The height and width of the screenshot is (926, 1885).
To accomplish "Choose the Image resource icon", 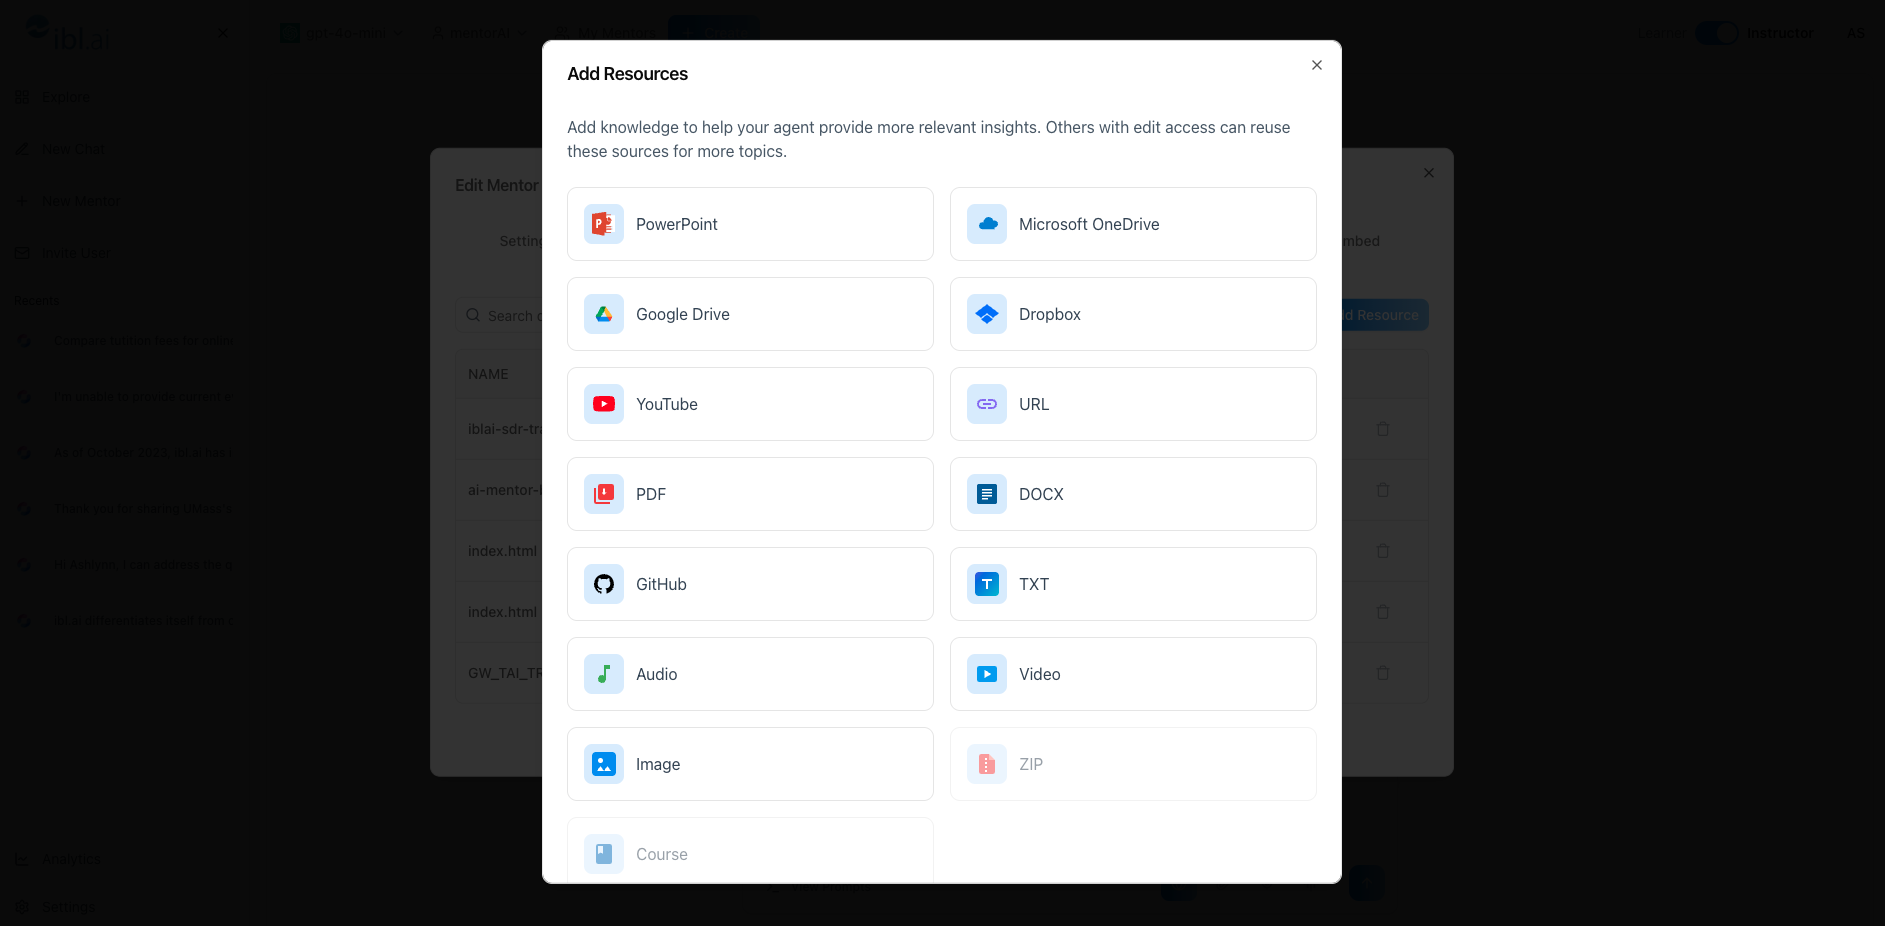I will [x=603, y=764].
